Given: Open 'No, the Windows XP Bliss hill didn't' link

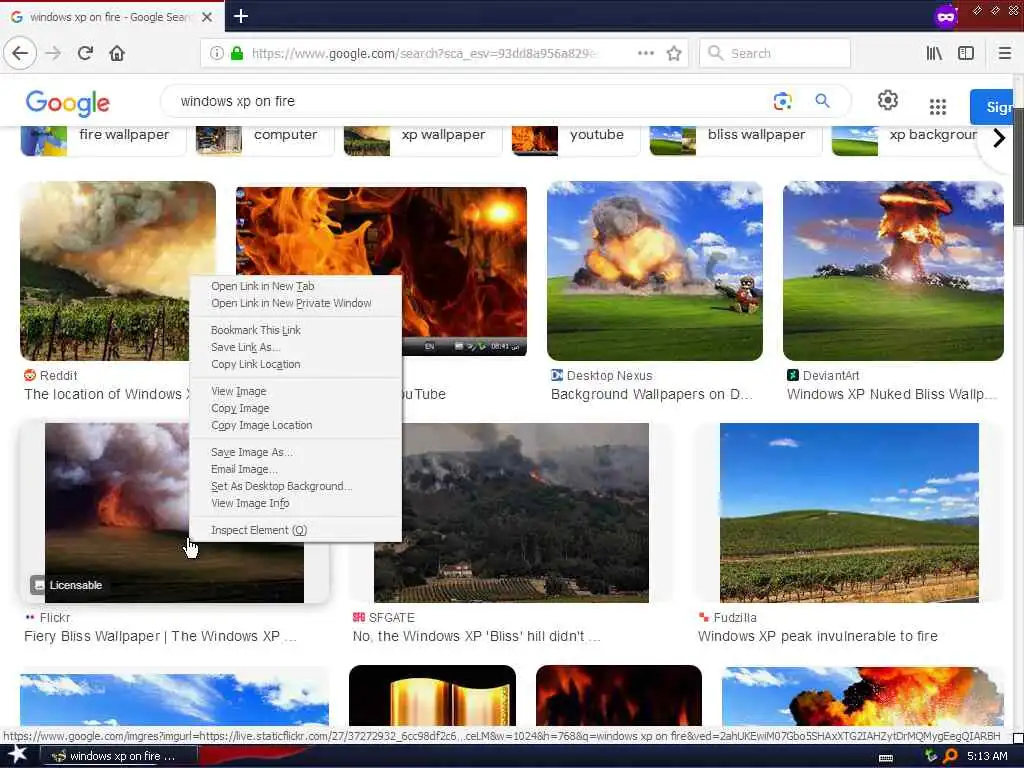Looking at the screenshot, I should [x=476, y=636].
